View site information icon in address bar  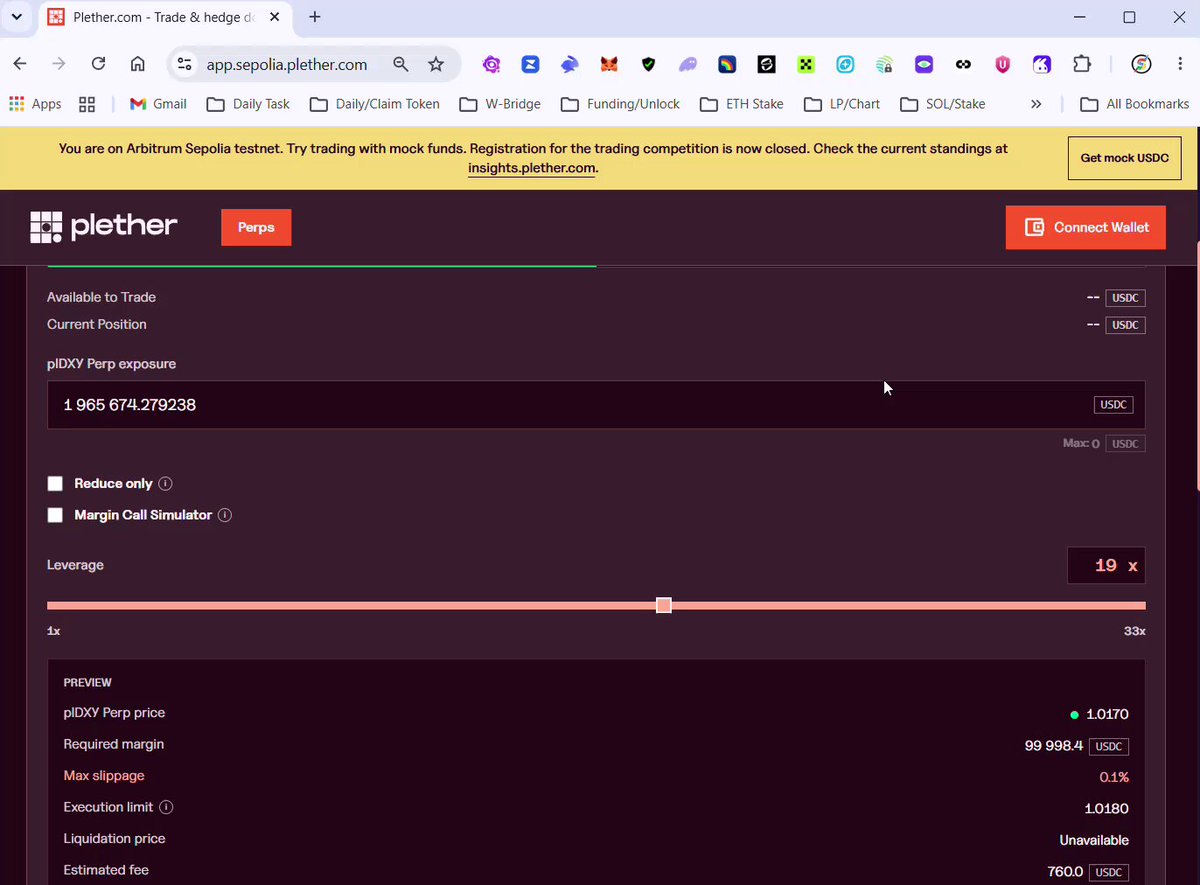pos(184,64)
